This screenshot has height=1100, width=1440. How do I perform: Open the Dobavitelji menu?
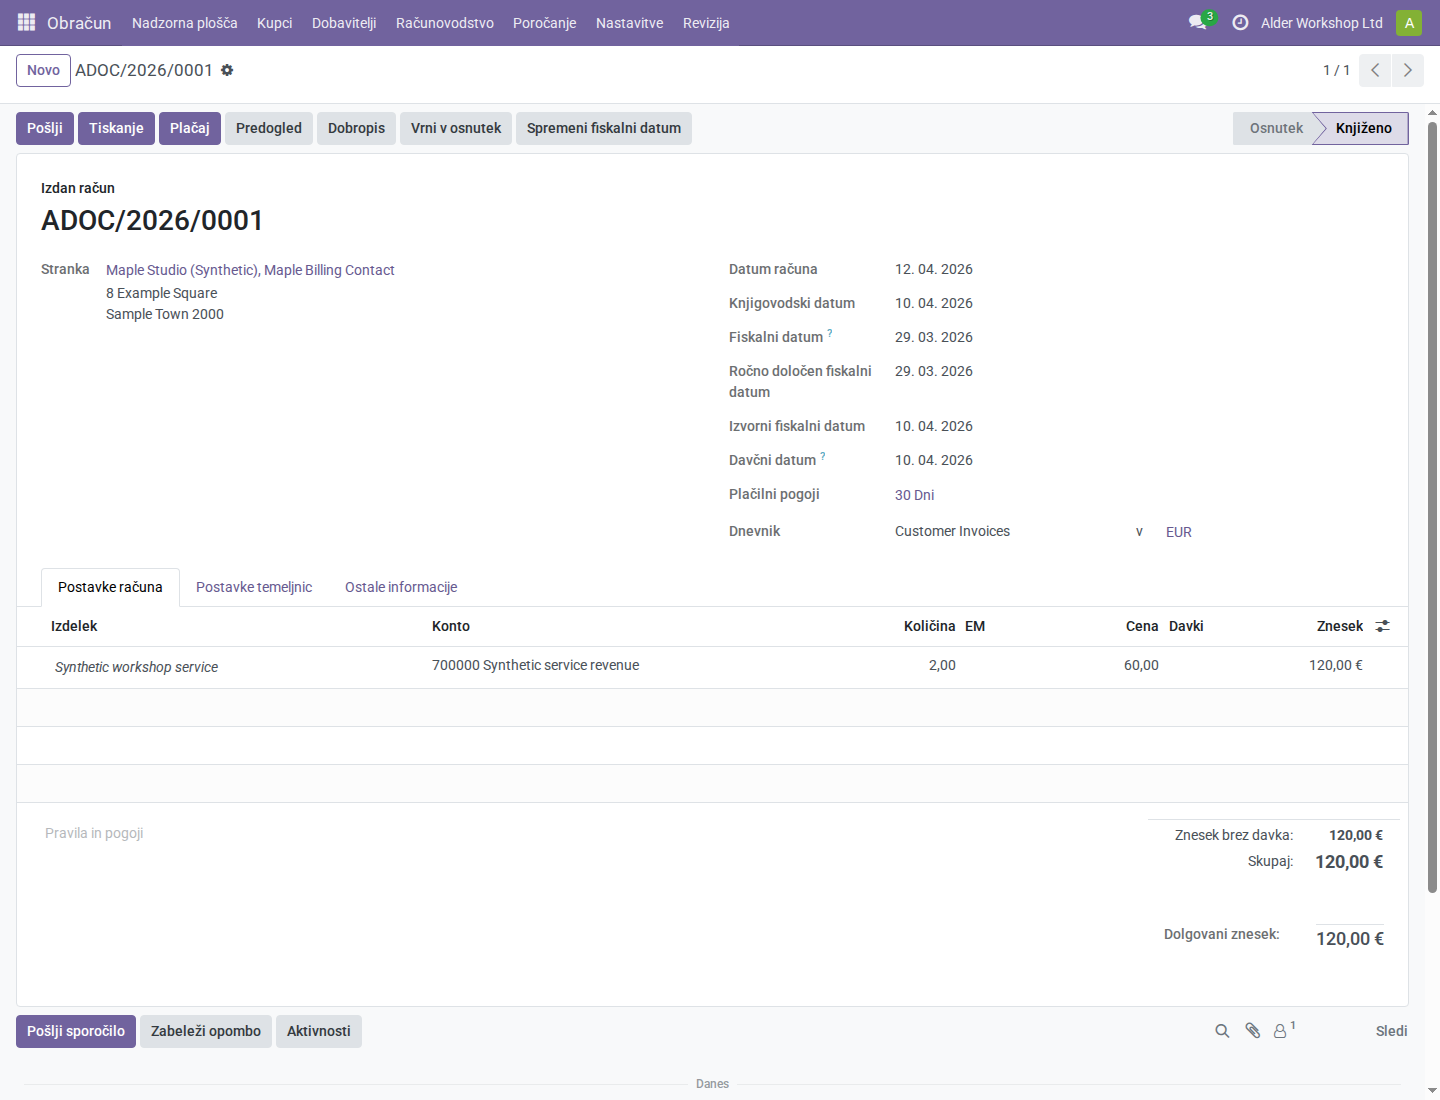(344, 23)
